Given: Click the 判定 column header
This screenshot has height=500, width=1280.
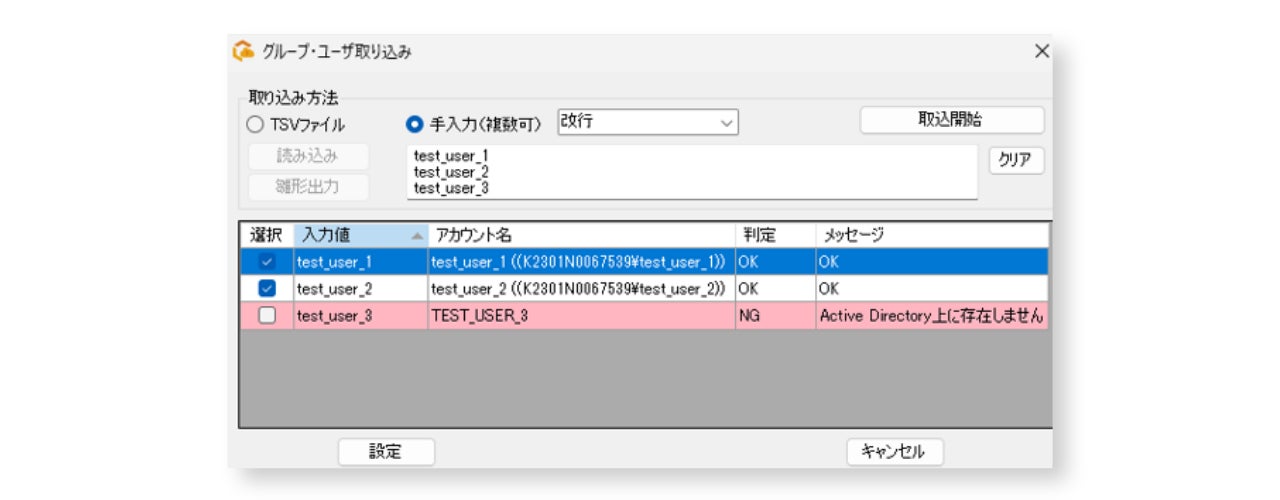Looking at the screenshot, I should [x=775, y=235].
